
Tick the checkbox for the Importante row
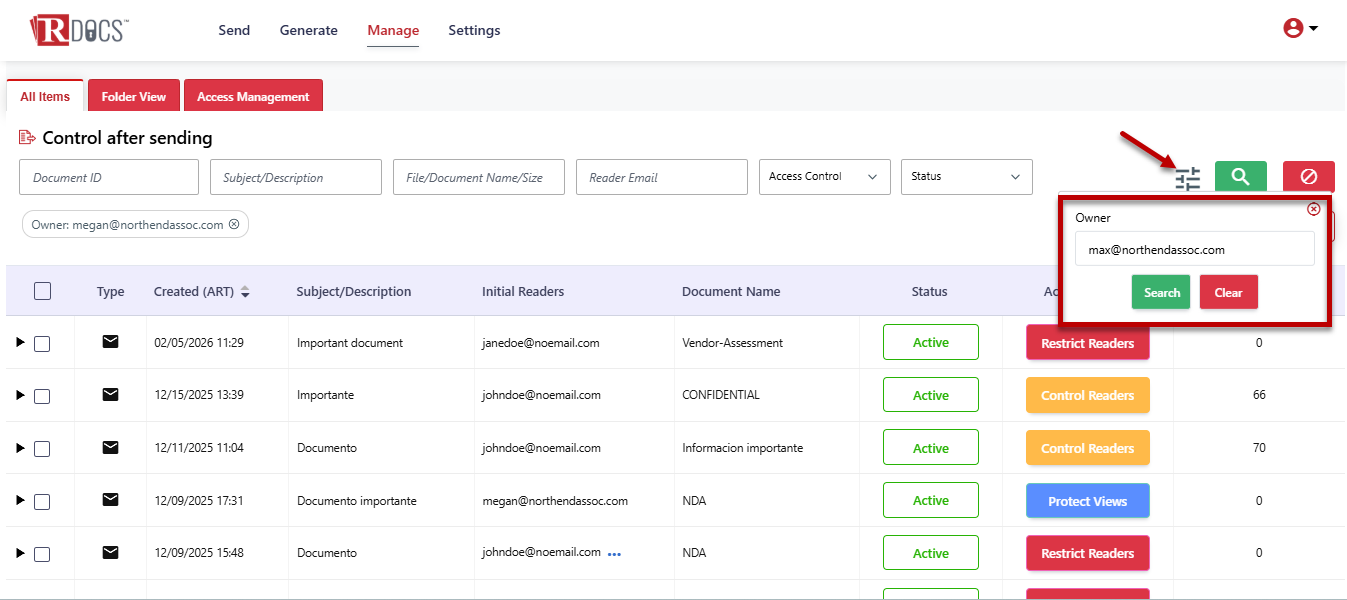click(42, 396)
